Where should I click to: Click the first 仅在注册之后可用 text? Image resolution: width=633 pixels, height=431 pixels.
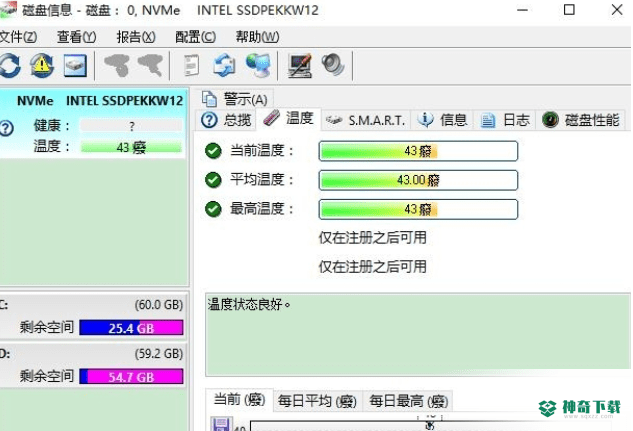tap(373, 237)
